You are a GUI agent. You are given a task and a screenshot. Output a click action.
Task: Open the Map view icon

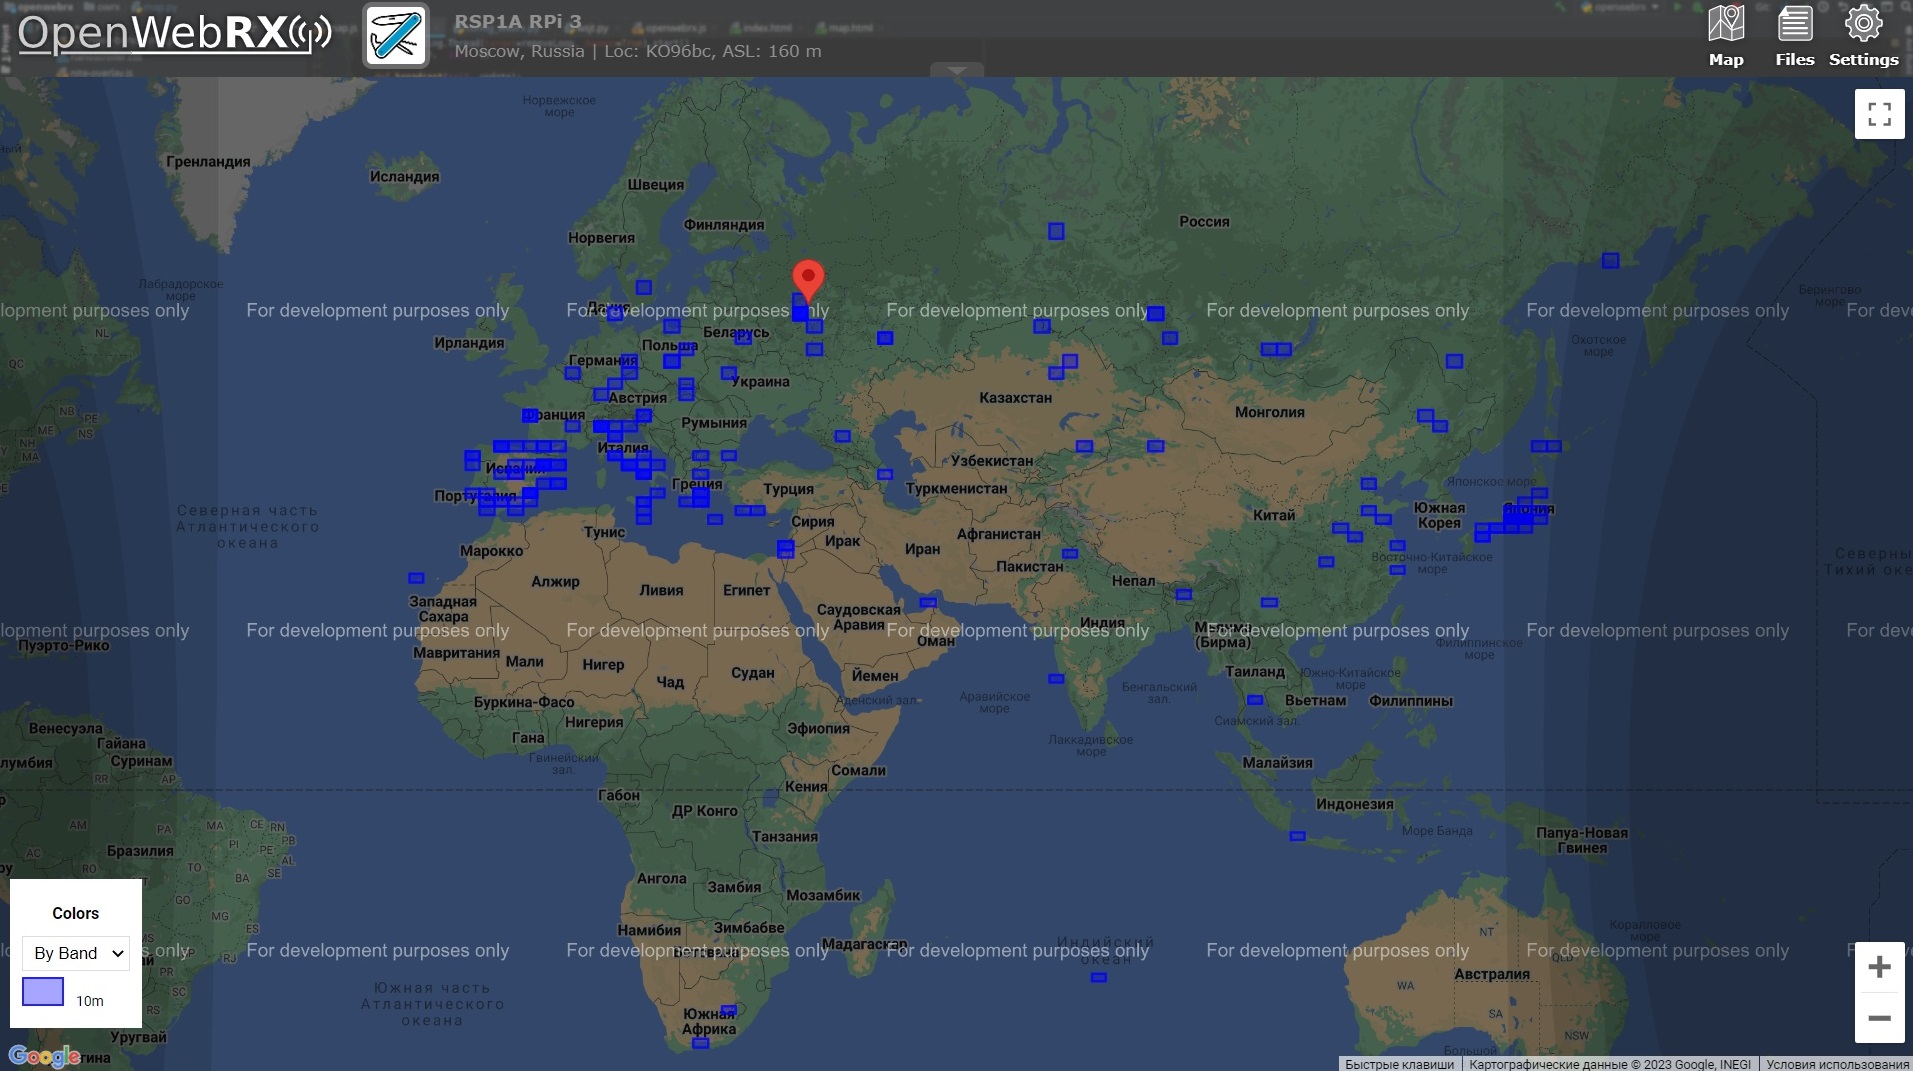(x=1726, y=37)
